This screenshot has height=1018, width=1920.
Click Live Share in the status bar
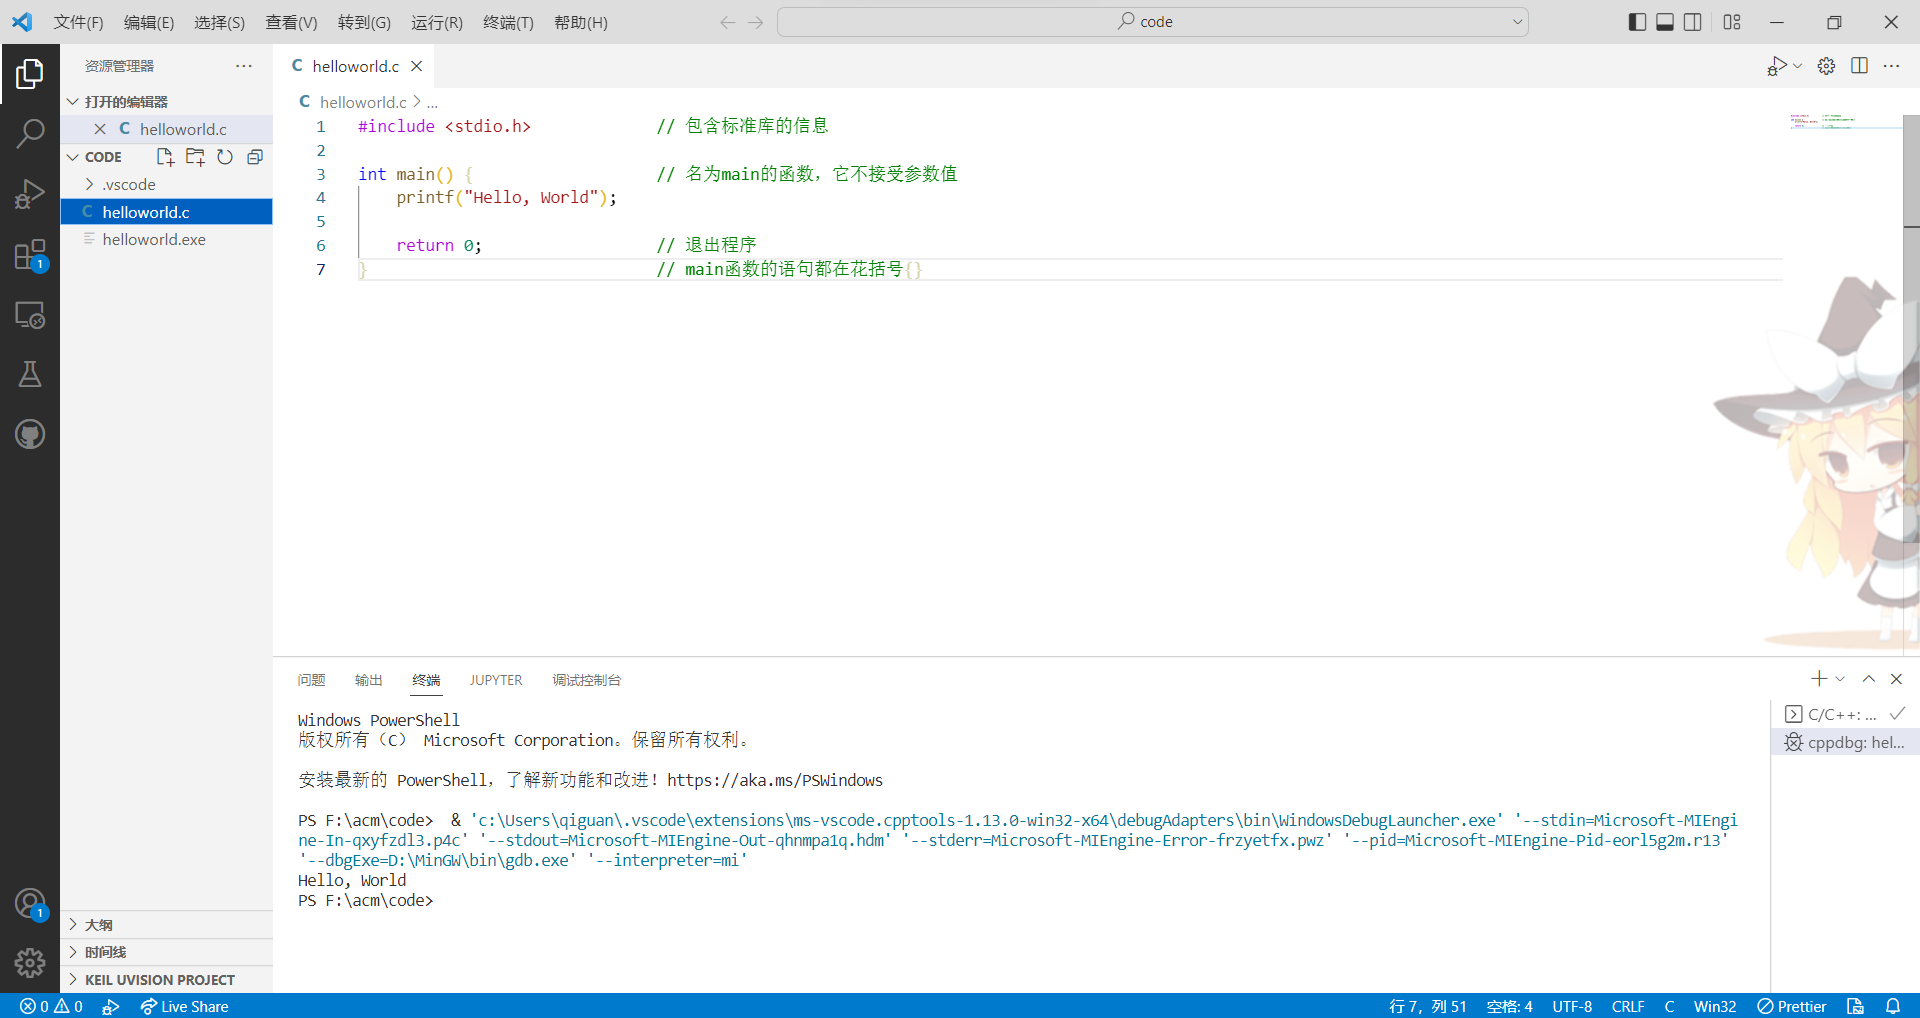(185, 1006)
